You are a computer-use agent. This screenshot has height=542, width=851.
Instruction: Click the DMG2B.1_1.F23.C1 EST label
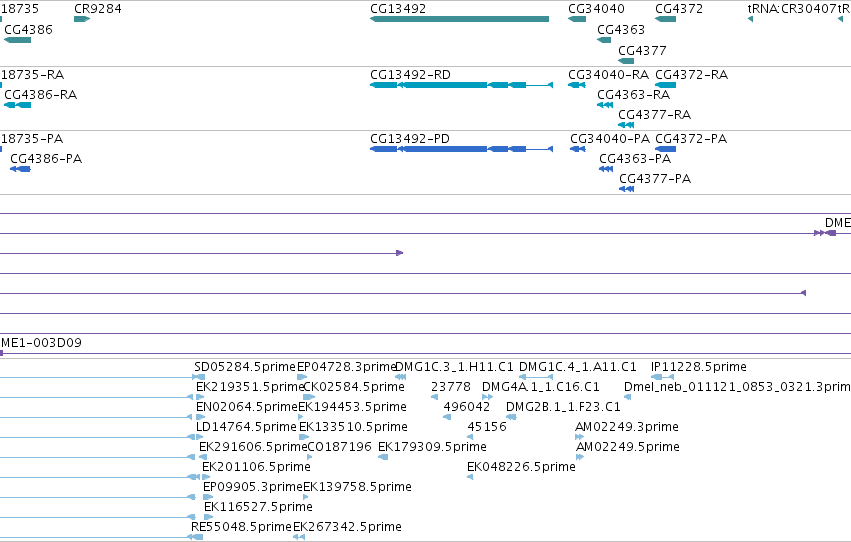(x=563, y=407)
